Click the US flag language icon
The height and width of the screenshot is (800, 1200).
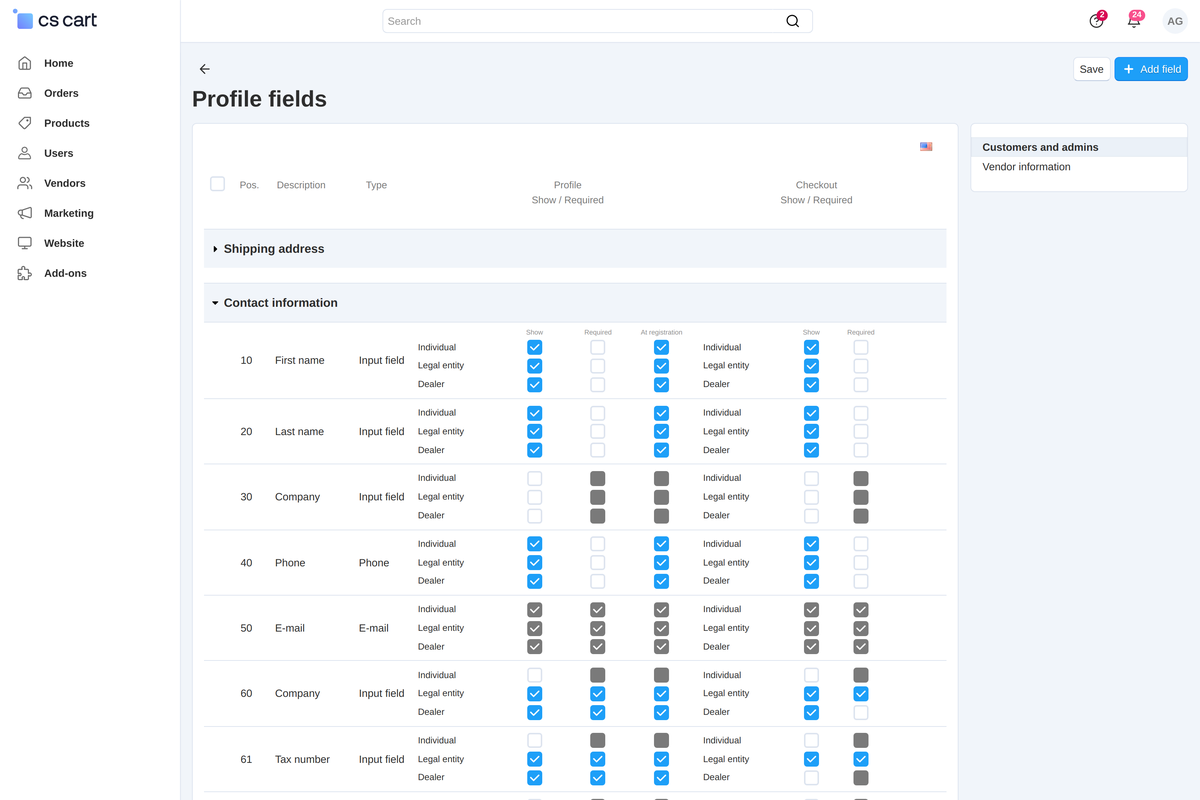(926, 147)
